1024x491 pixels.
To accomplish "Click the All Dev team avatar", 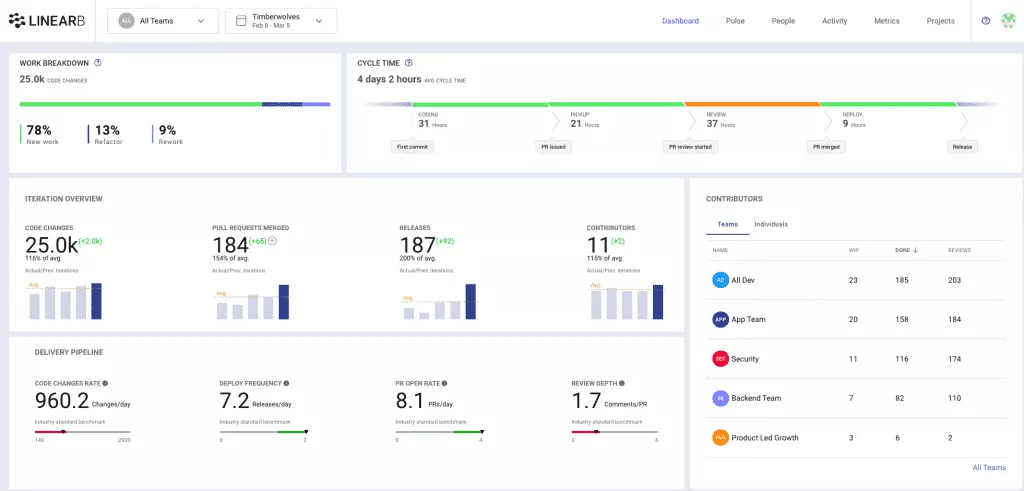I will (720, 280).
